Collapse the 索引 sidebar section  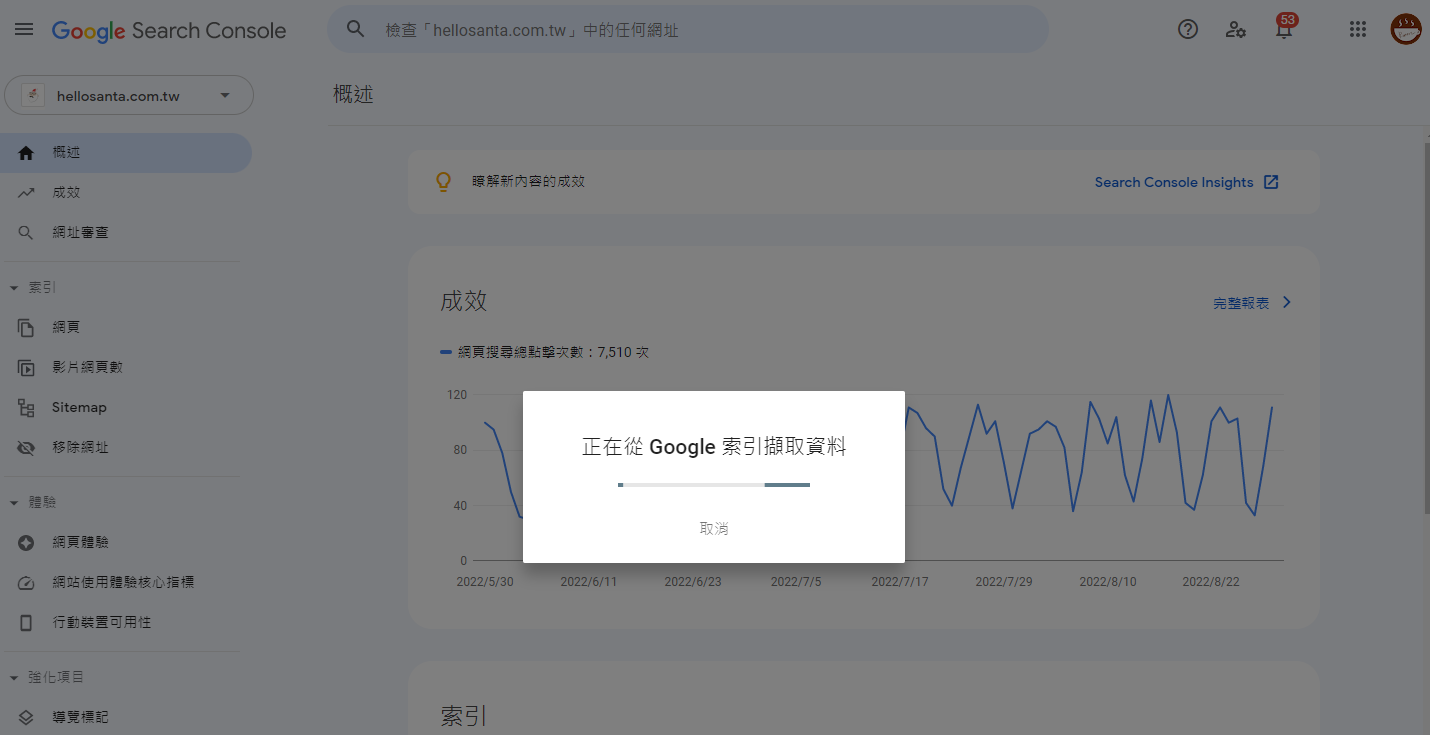(x=14, y=288)
